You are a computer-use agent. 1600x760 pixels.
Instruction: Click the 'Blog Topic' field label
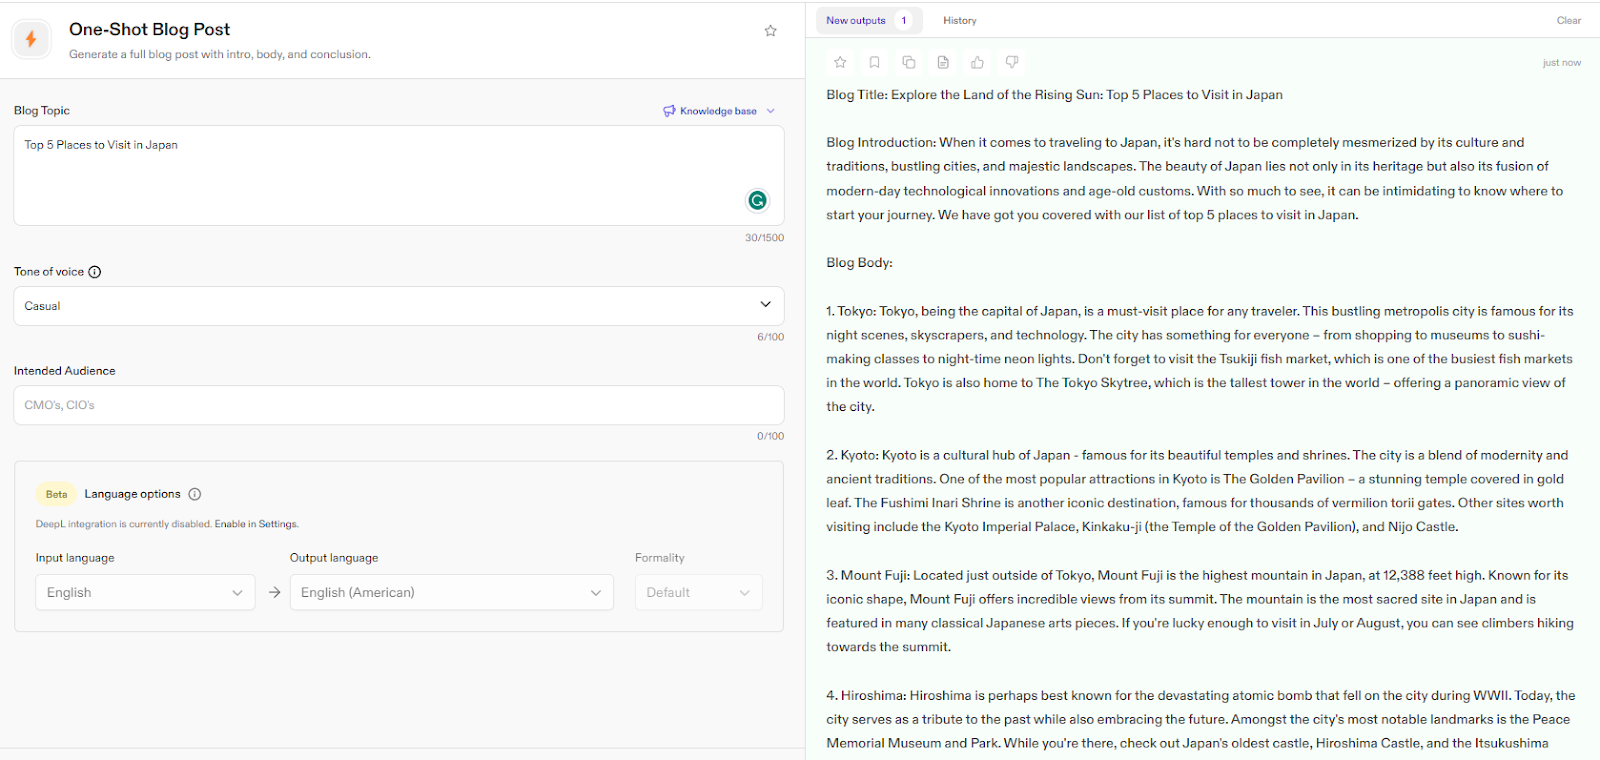(x=42, y=111)
